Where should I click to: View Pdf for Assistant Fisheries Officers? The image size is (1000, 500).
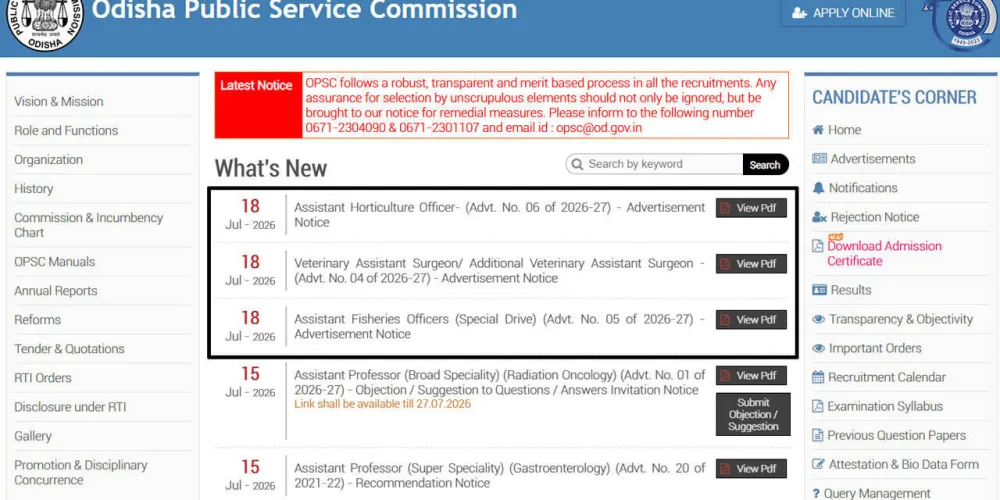751,320
